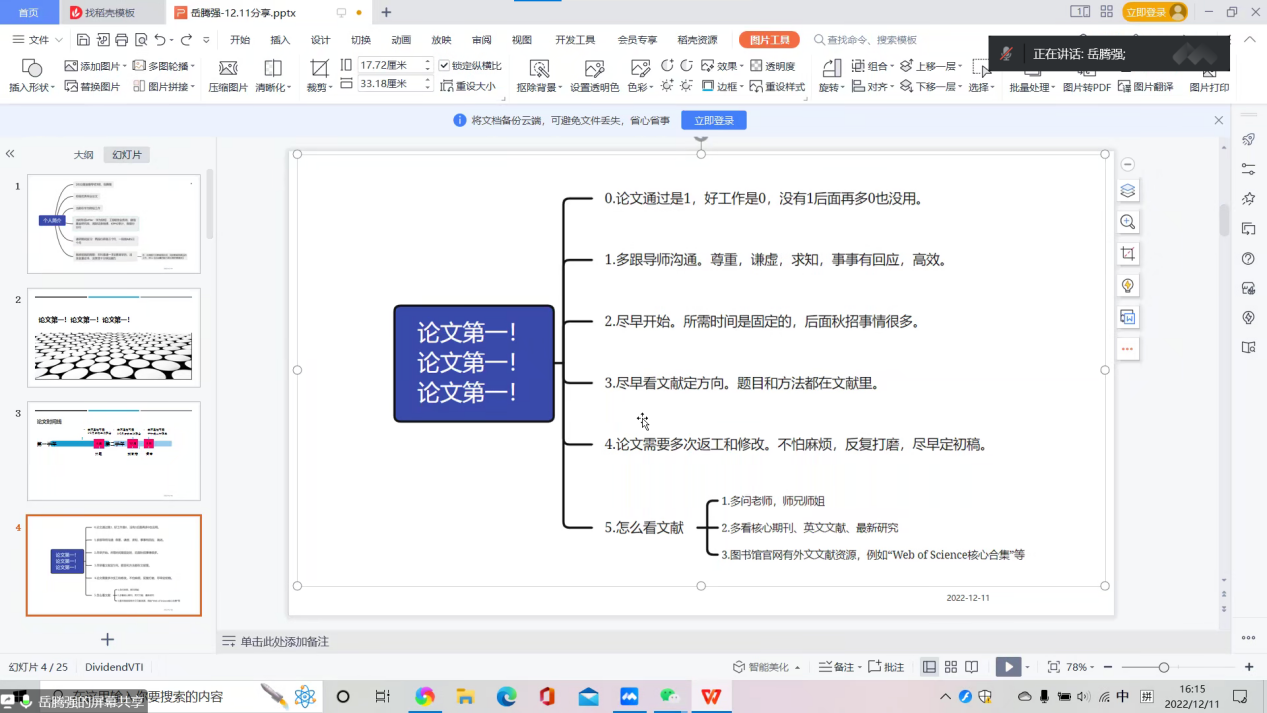Expand the 裁剪 crop dropdown
Image resolution: width=1267 pixels, height=713 pixels.
pos(319,87)
